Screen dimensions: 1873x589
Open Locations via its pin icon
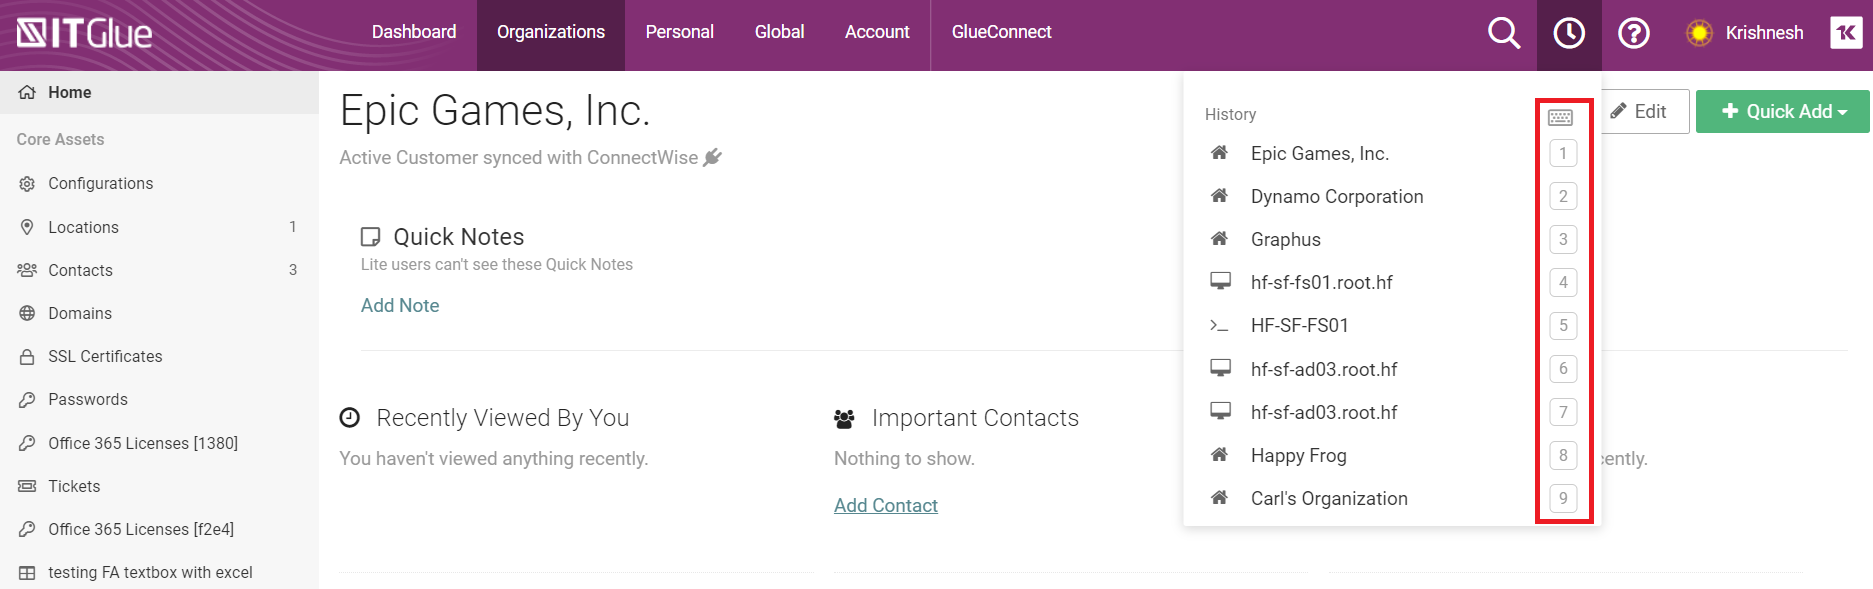point(27,227)
